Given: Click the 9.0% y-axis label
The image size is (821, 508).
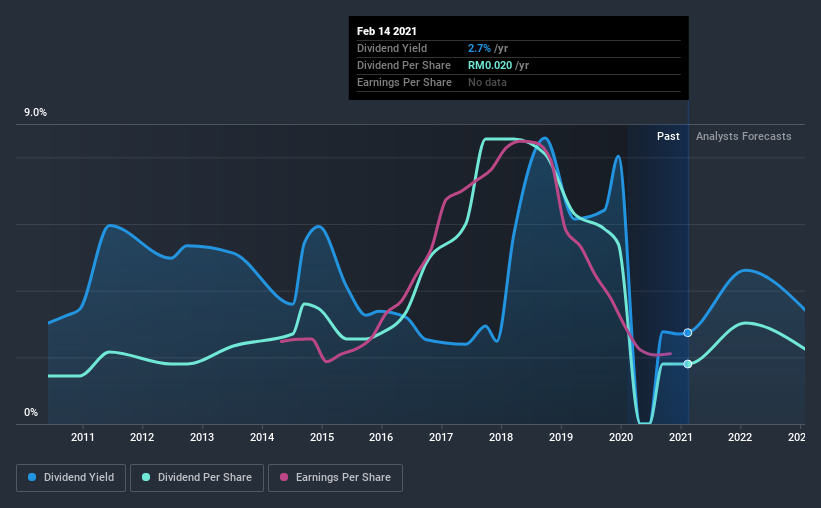Looking at the screenshot, I should pyautogui.click(x=35, y=113).
